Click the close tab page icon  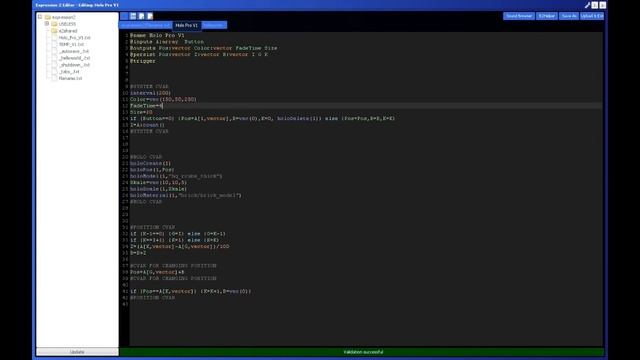tap(150, 16)
